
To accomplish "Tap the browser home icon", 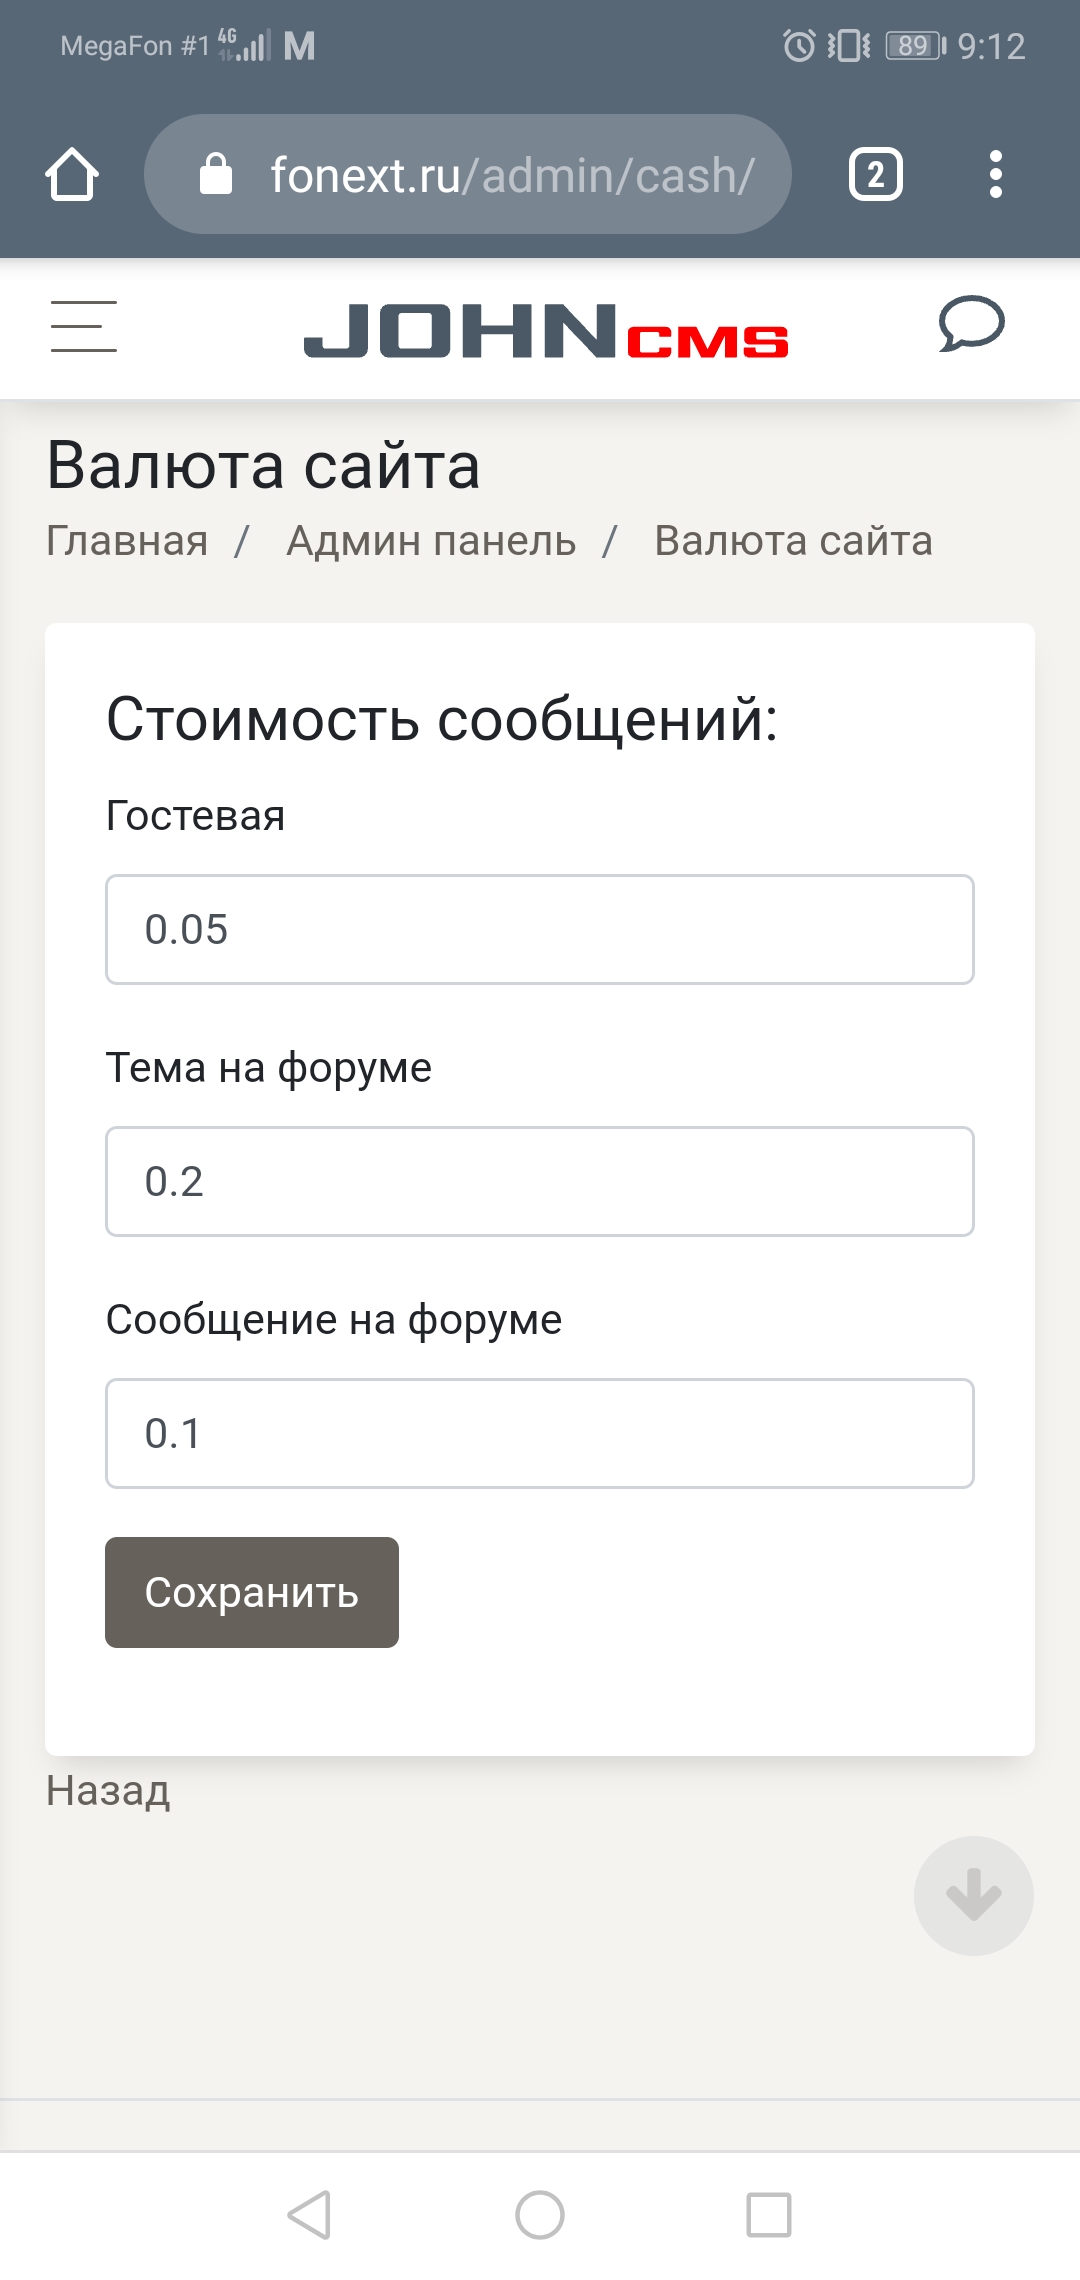I will [x=72, y=175].
